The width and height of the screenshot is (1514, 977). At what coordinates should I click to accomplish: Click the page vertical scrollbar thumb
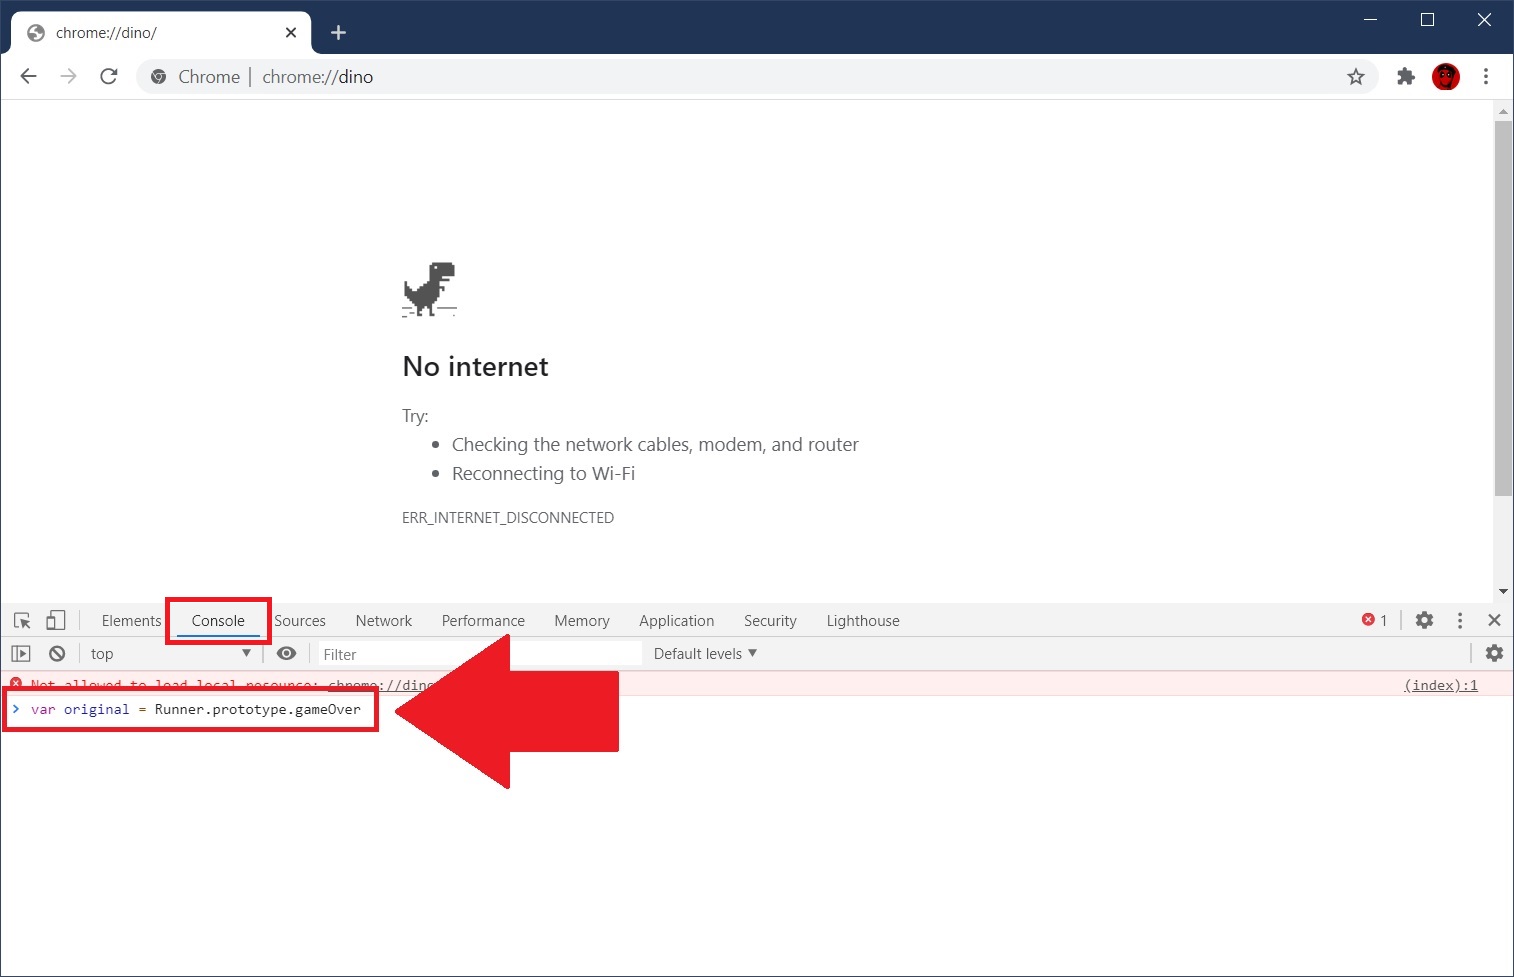pyautogui.click(x=1503, y=308)
